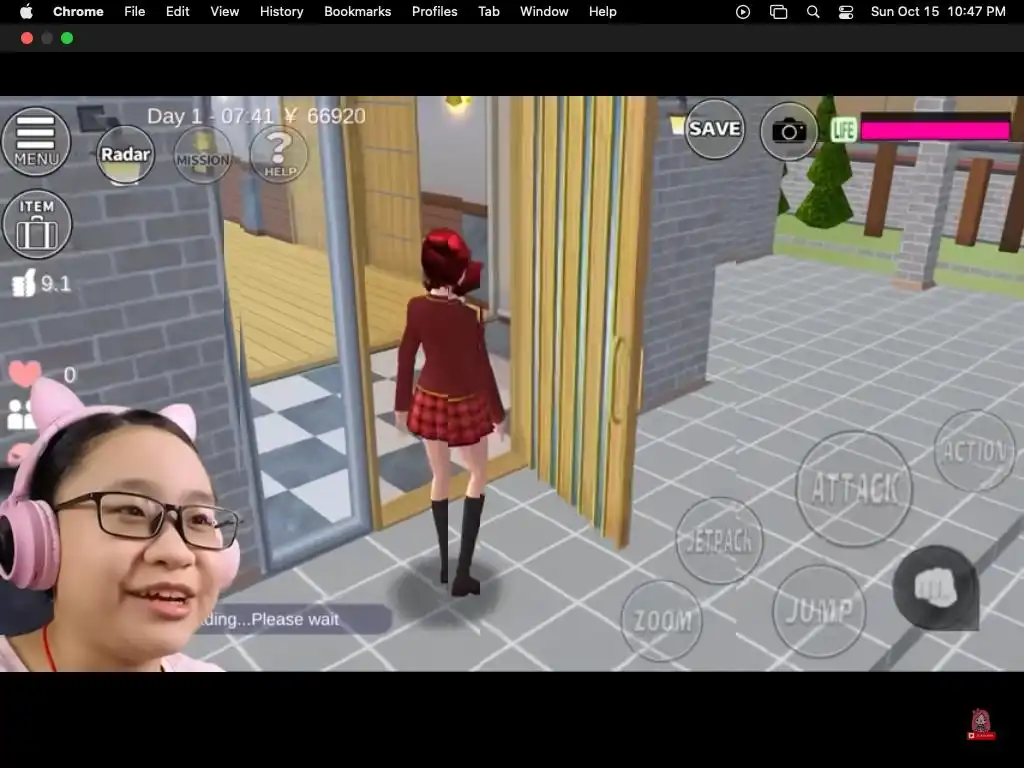Click the Please wait loading message
Screen dimensions: 1024x768
tap(294, 619)
